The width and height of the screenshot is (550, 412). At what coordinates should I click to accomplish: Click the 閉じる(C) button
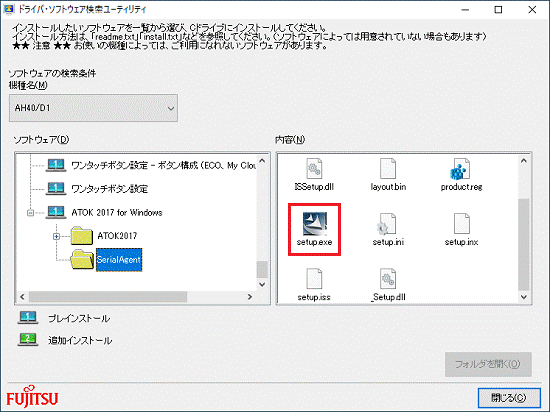click(509, 398)
